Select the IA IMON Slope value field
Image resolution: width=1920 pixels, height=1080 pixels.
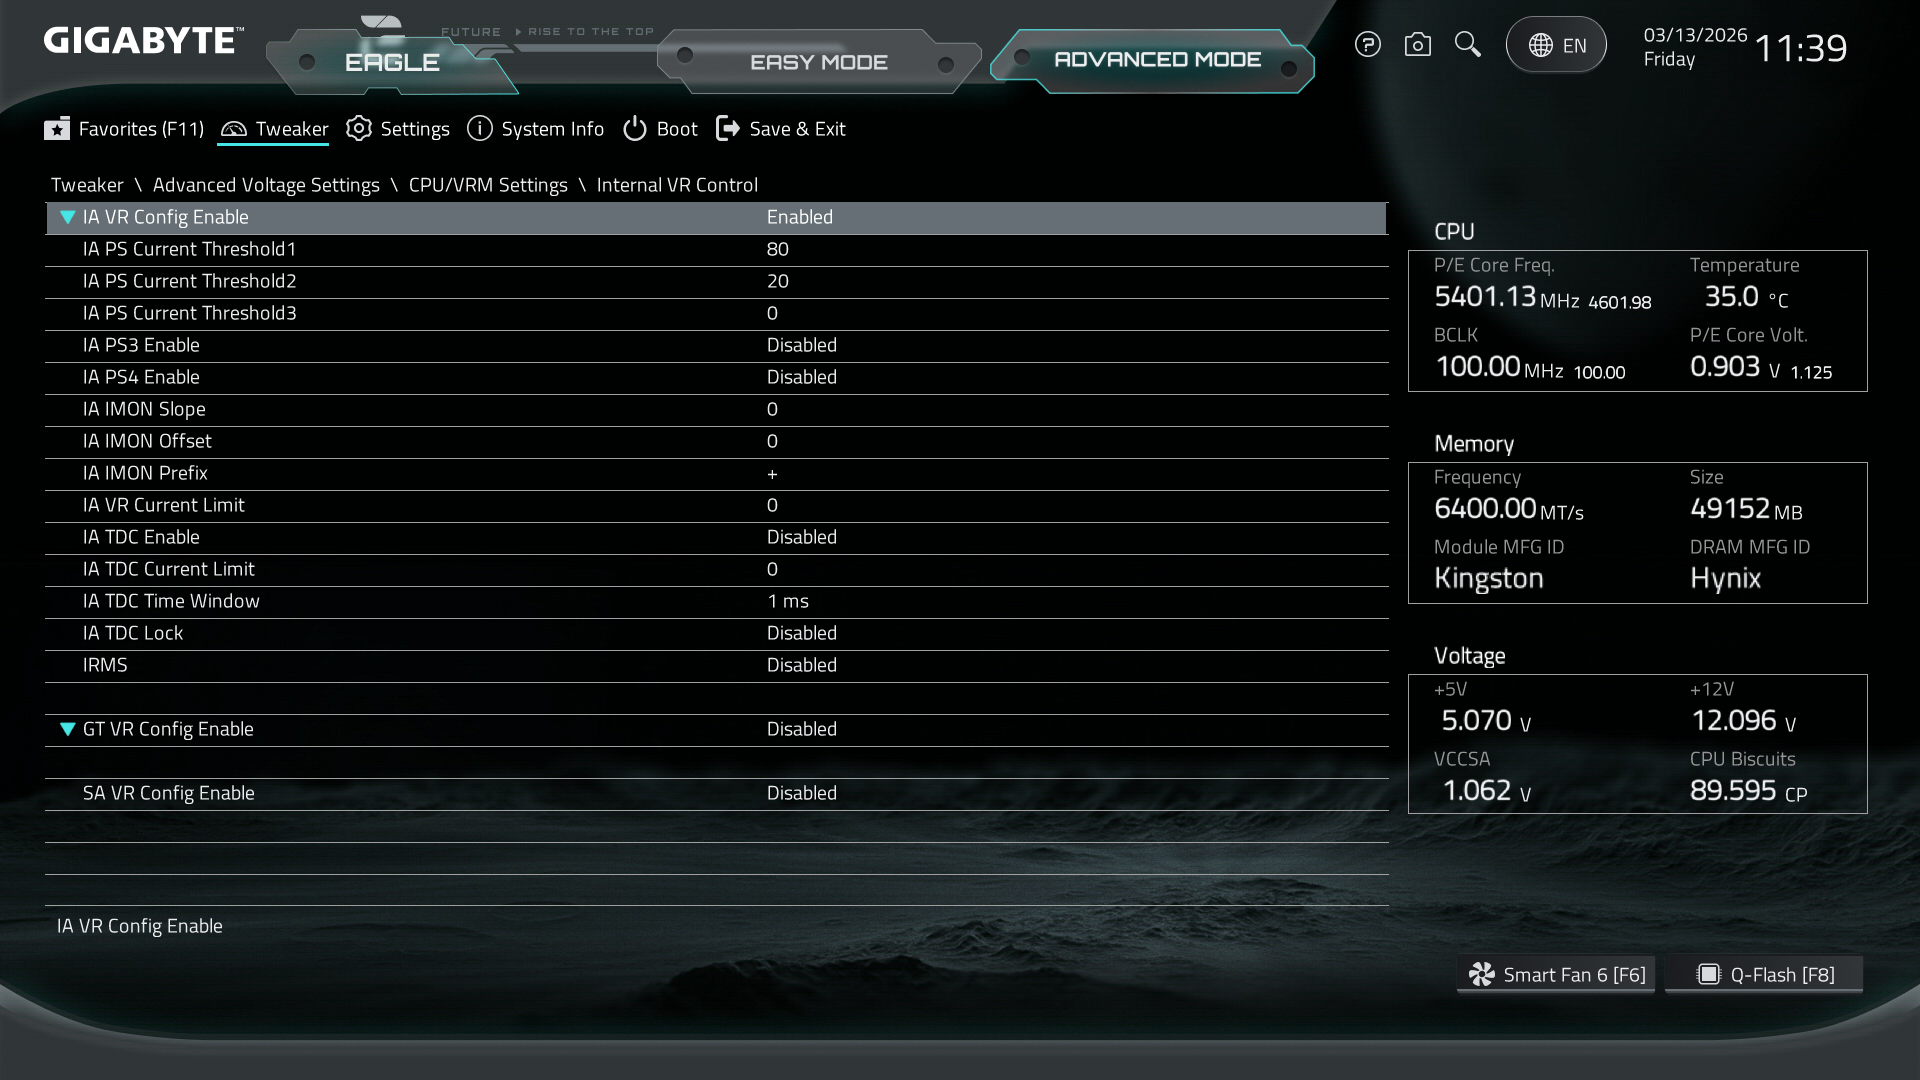[772, 409]
